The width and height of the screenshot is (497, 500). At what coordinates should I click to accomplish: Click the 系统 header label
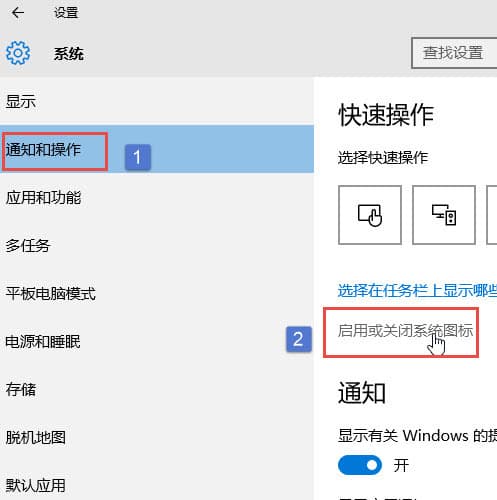(69, 53)
